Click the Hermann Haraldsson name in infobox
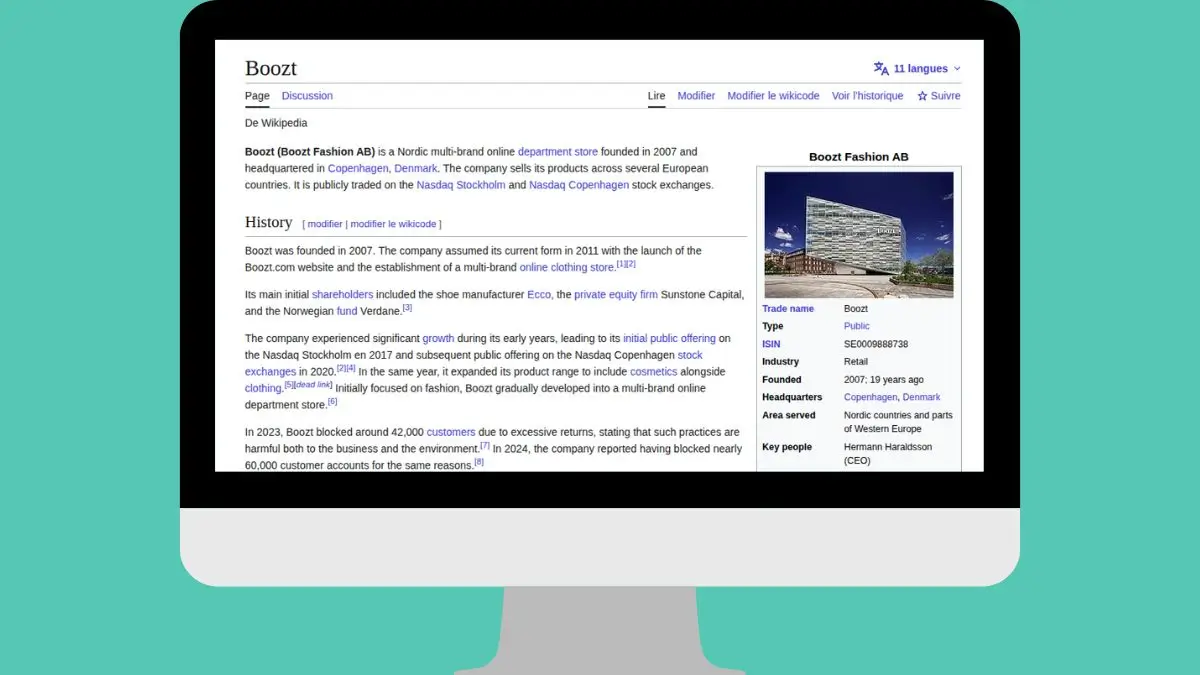This screenshot has height=675, width=1200. [886, 447]
